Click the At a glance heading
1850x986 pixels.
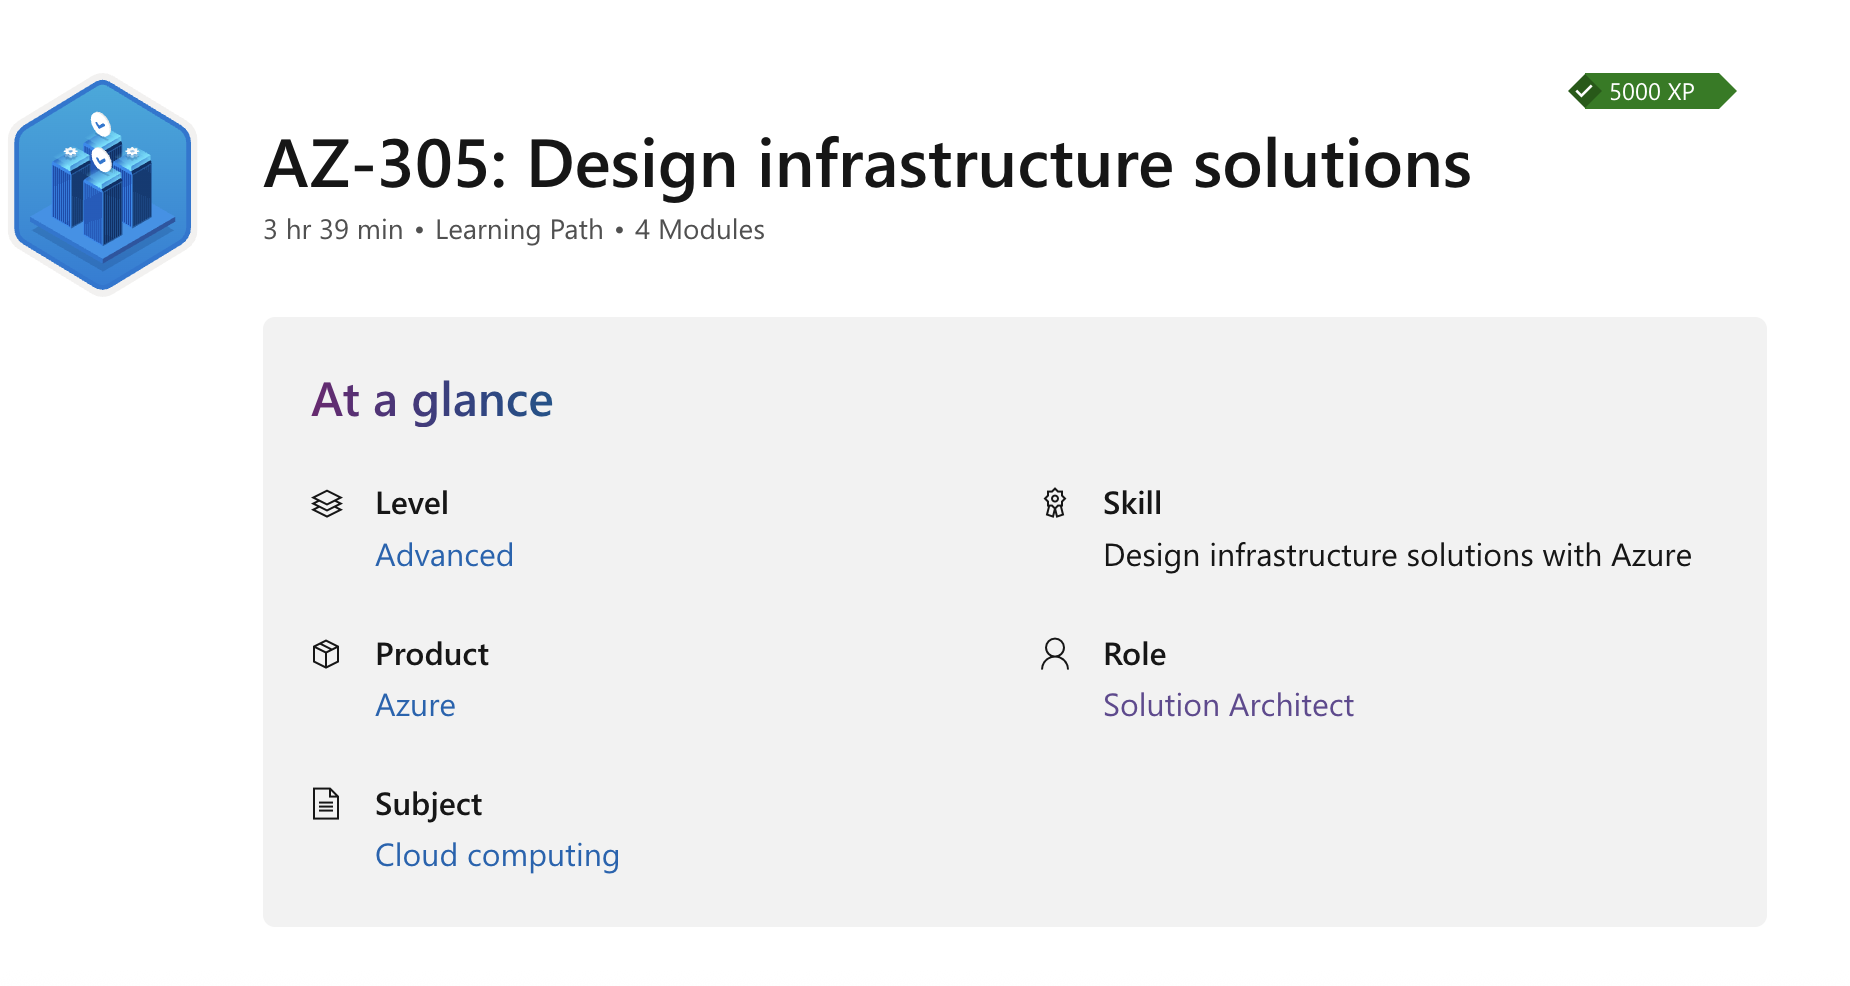click(432, 401)
